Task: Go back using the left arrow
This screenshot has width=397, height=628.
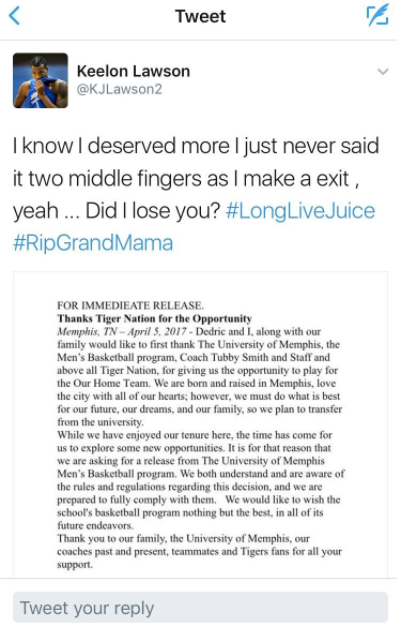Action: tap(14, 16)
